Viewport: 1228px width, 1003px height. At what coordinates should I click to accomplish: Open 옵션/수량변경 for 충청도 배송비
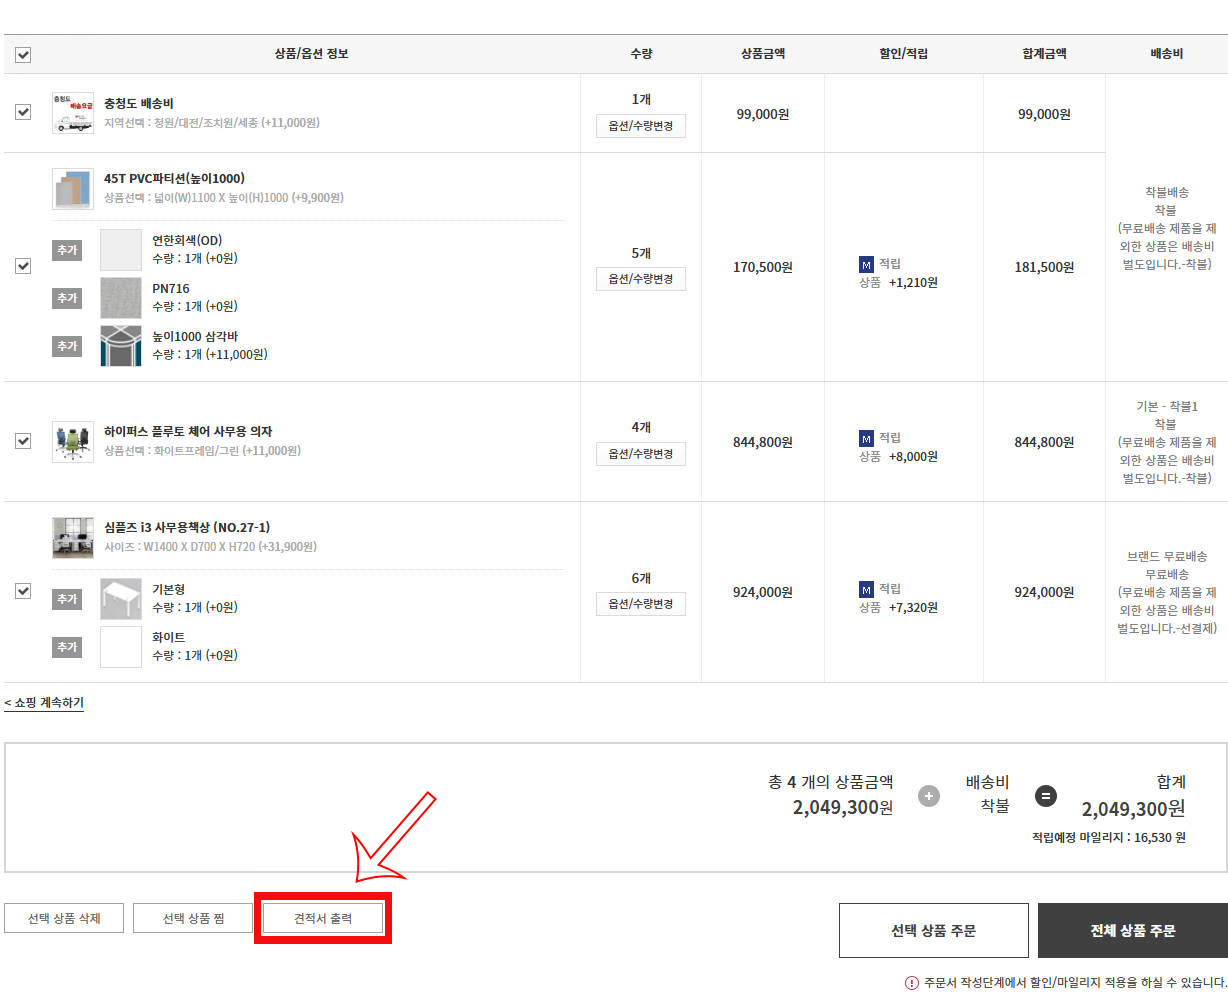point(641,126)
